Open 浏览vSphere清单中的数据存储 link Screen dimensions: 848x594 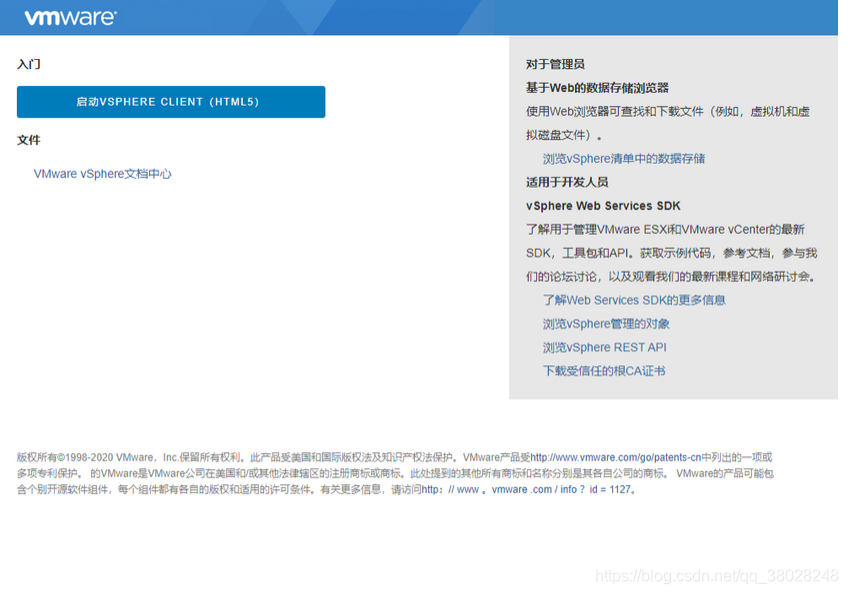[x=624, y=159]
